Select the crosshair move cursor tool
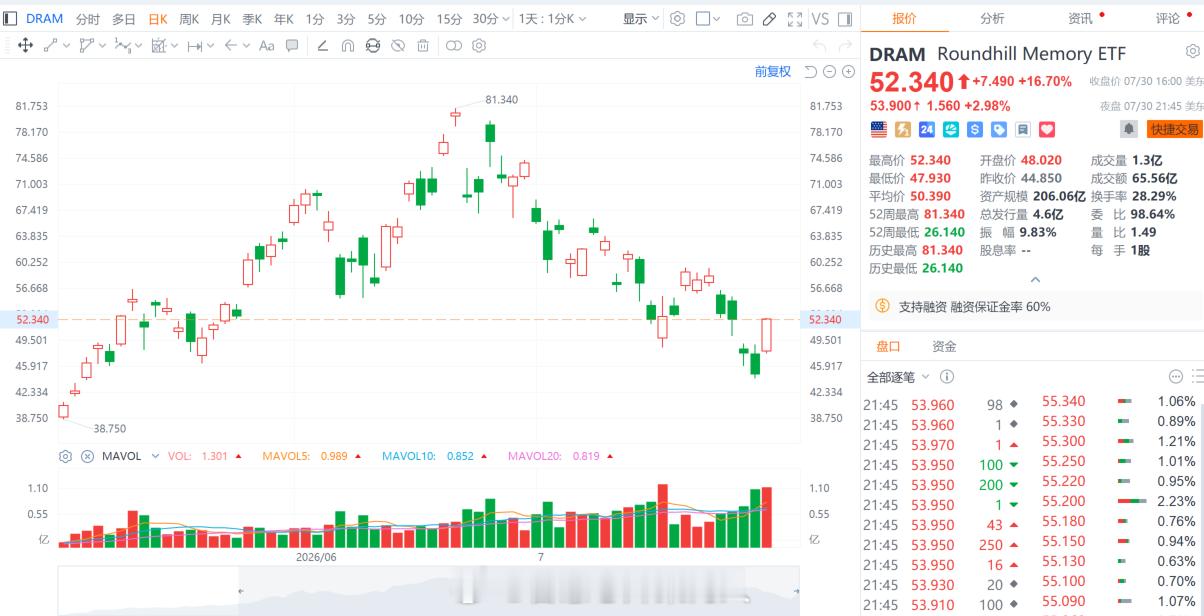Image resolution: width=1204 pixels, height=616 pixels. 25,45
